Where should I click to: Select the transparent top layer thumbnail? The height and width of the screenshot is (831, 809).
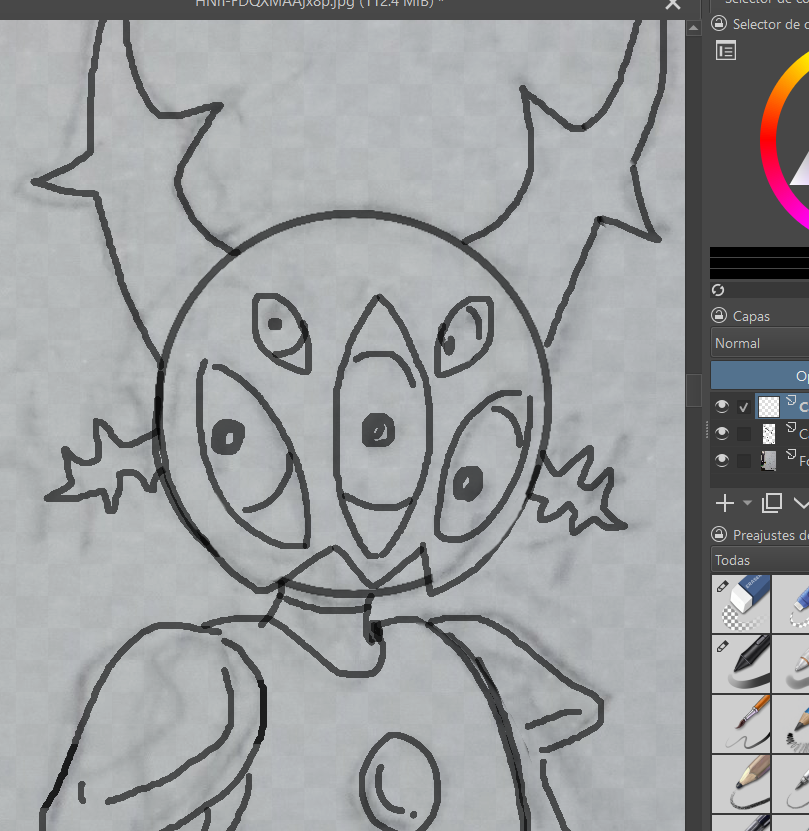click(769, 407)
